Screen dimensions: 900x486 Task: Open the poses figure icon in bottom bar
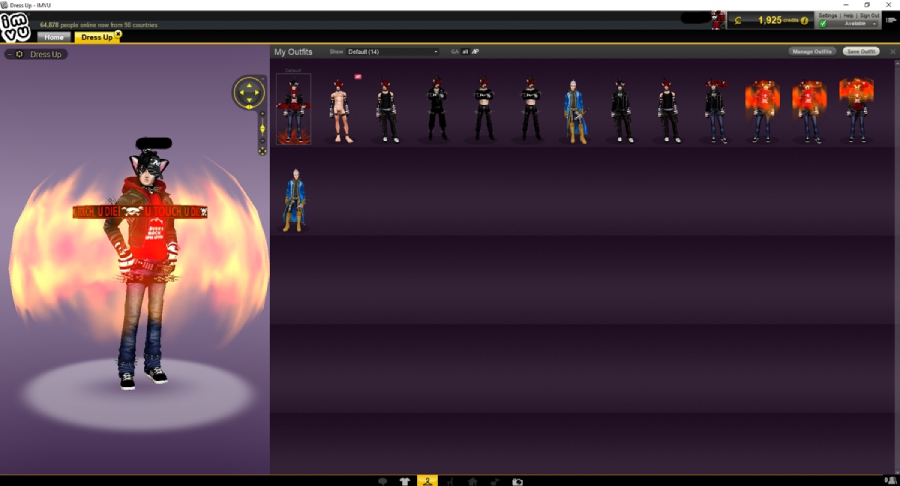[450, 481]
